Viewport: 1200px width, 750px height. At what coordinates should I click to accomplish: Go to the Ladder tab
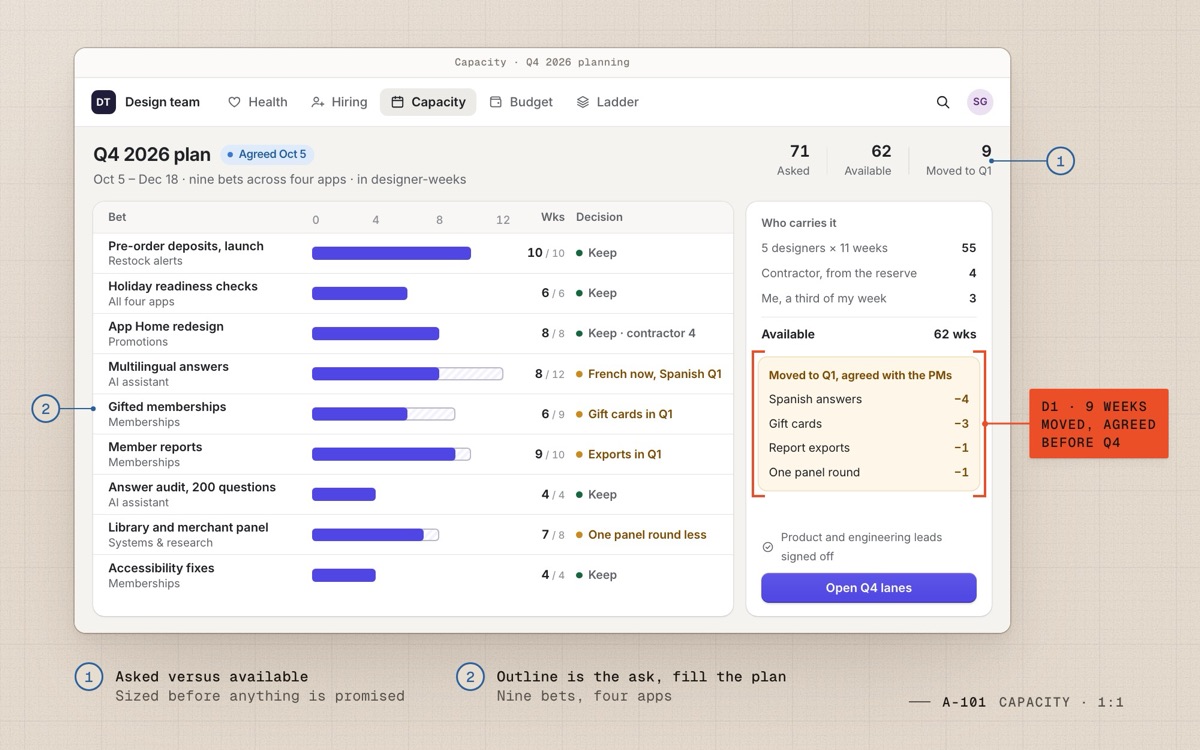pos(608,102)
